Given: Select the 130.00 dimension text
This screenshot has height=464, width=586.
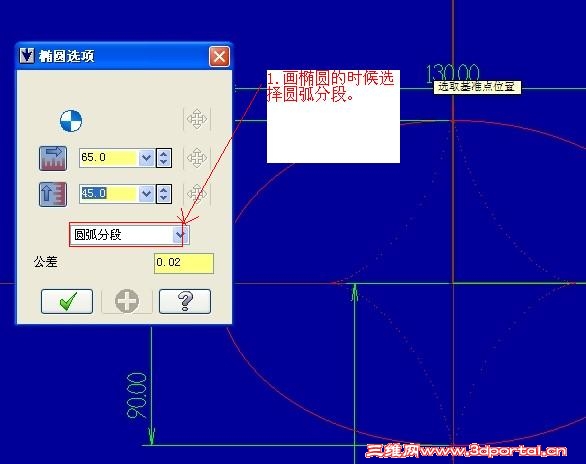Looking at the screenshot, I should point(453,73).
